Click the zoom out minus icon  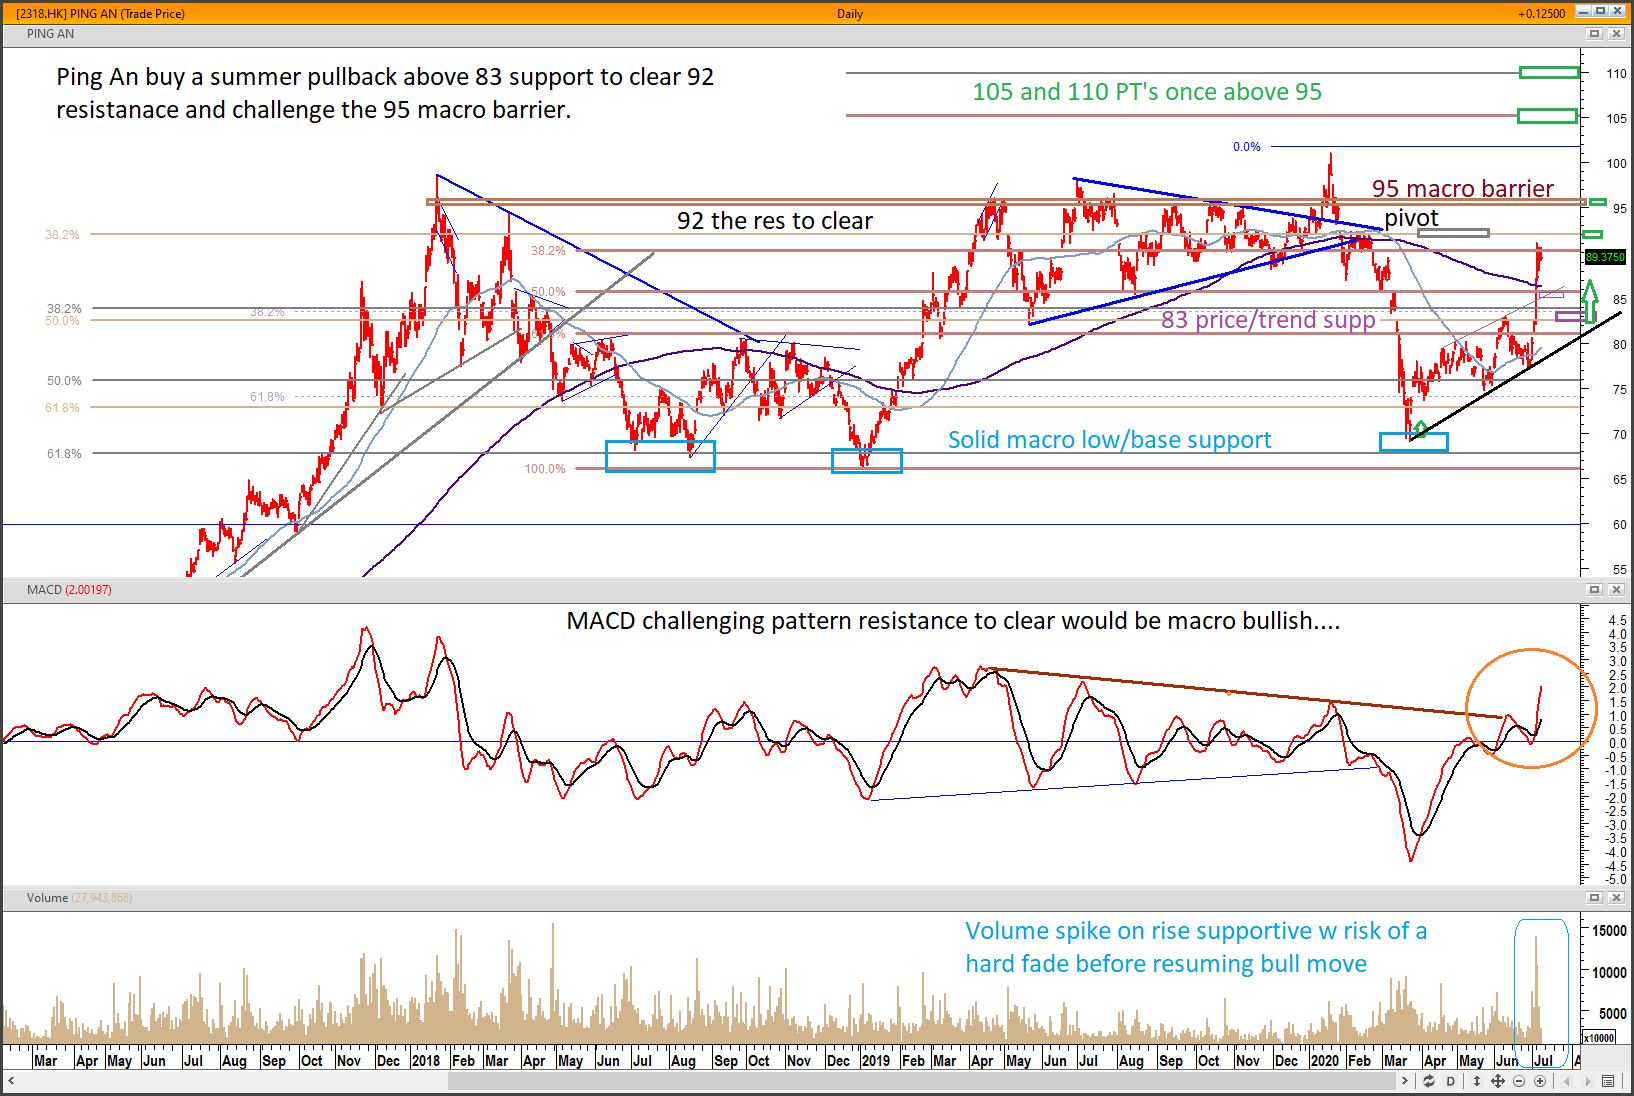coord(1519,1081)
